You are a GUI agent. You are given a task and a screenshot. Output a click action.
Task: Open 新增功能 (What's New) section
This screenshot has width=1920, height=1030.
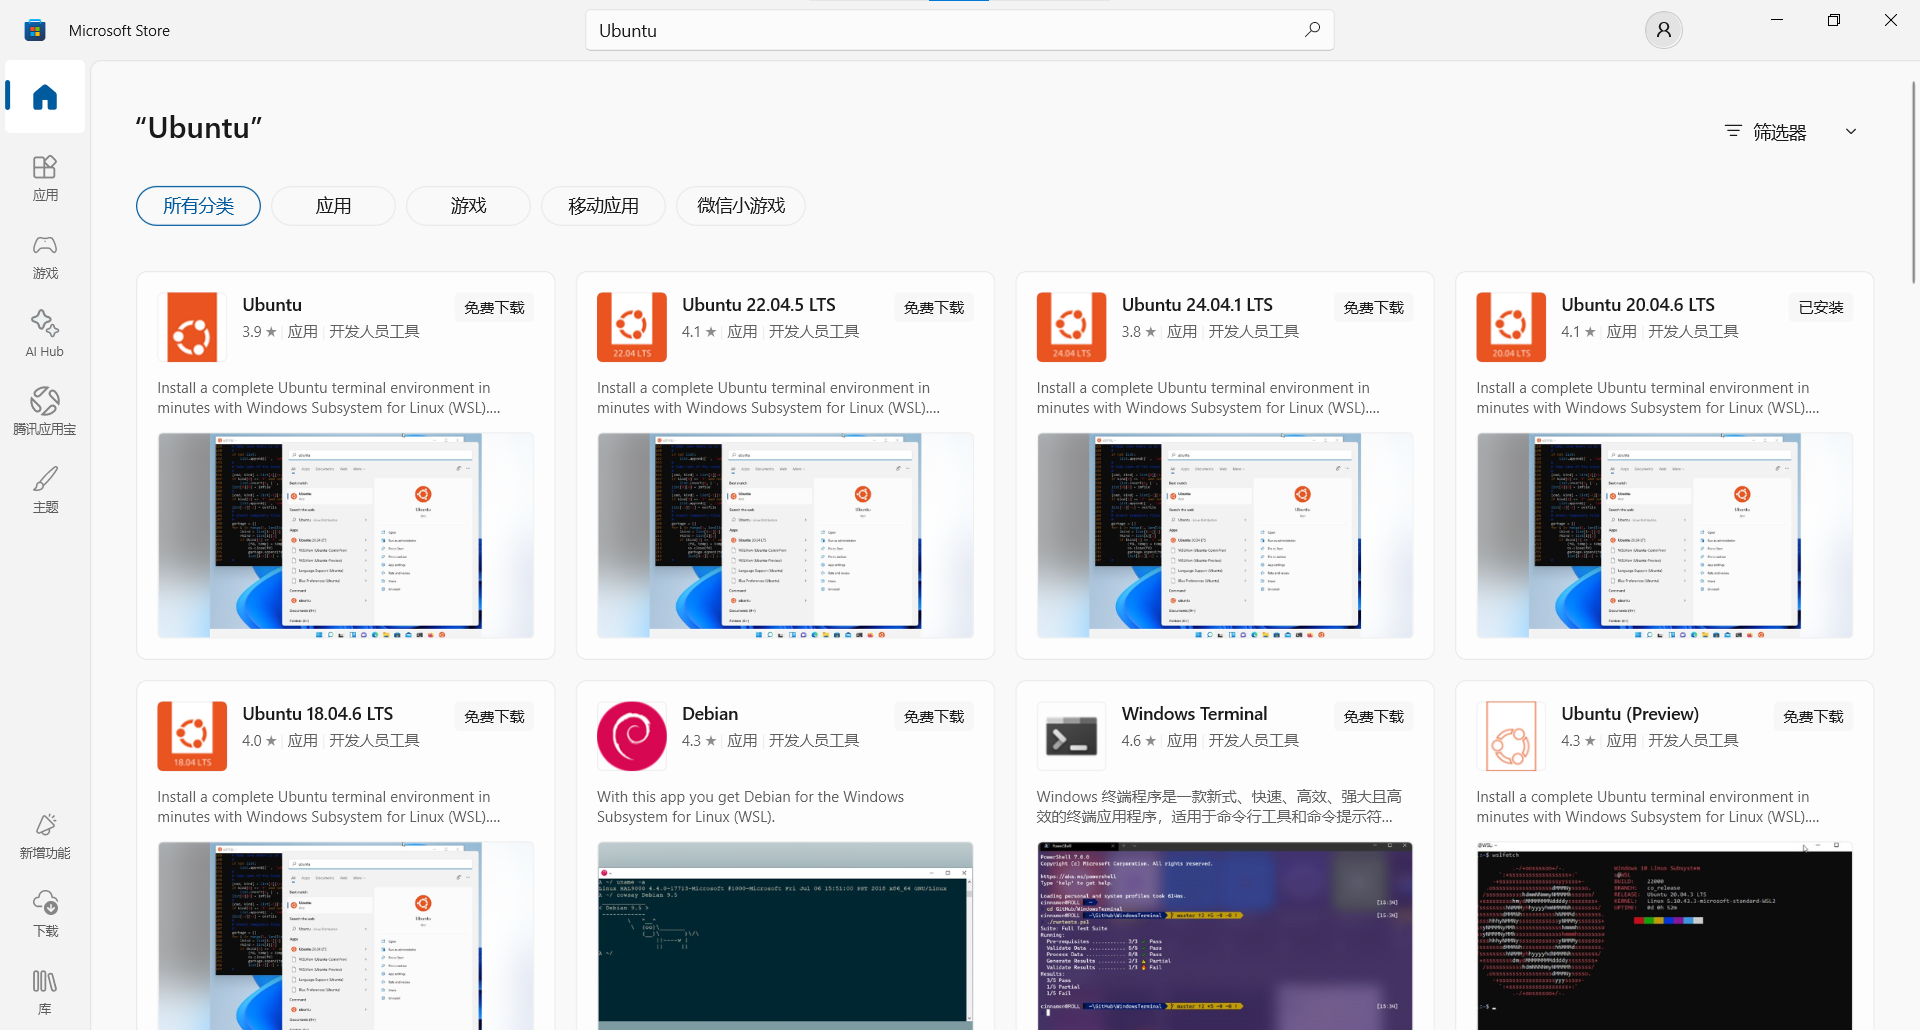coord(45,836)
